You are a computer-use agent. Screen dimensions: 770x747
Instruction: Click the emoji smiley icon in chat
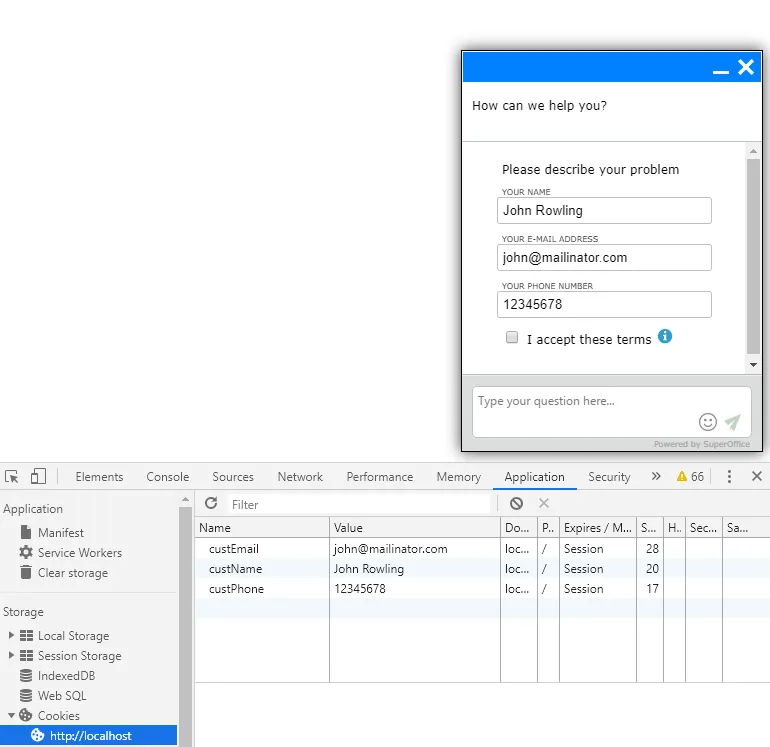708,422
